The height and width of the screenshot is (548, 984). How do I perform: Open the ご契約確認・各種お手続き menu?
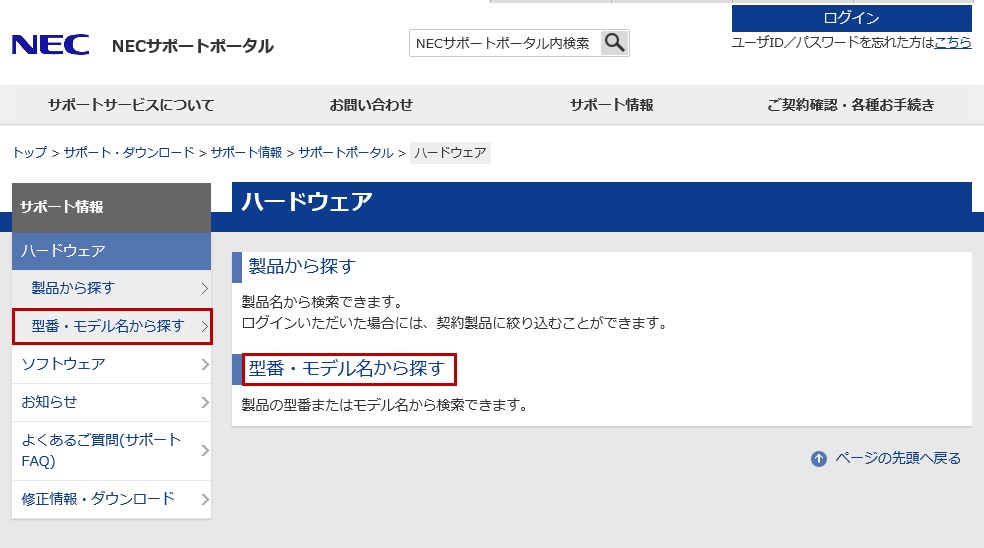[850, 105]
